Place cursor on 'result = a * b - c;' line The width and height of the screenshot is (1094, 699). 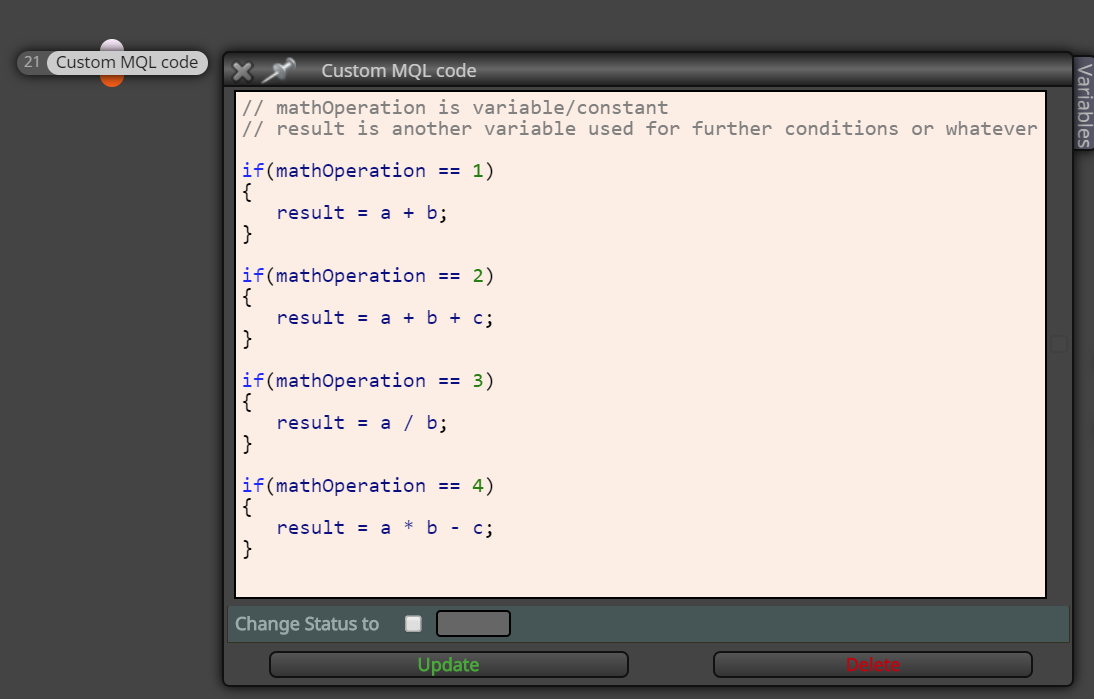pos(384,528)
